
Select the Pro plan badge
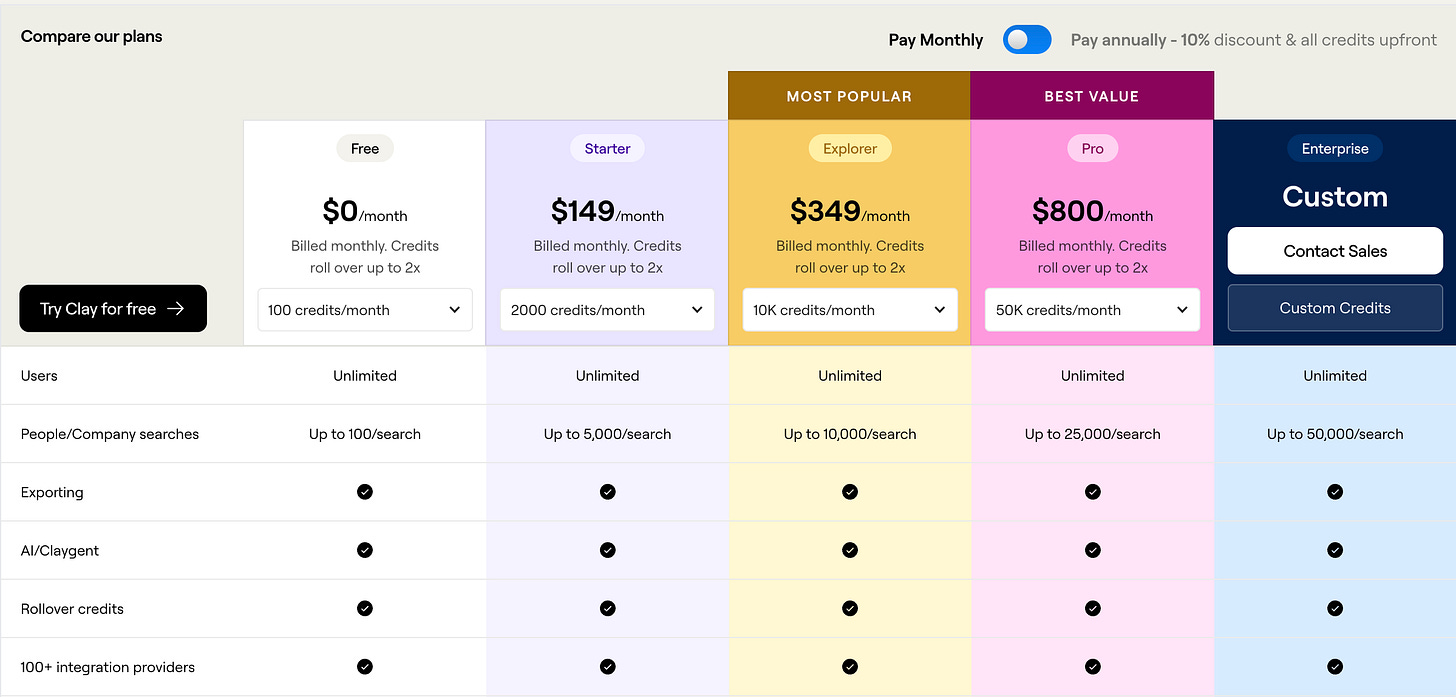1092,149
